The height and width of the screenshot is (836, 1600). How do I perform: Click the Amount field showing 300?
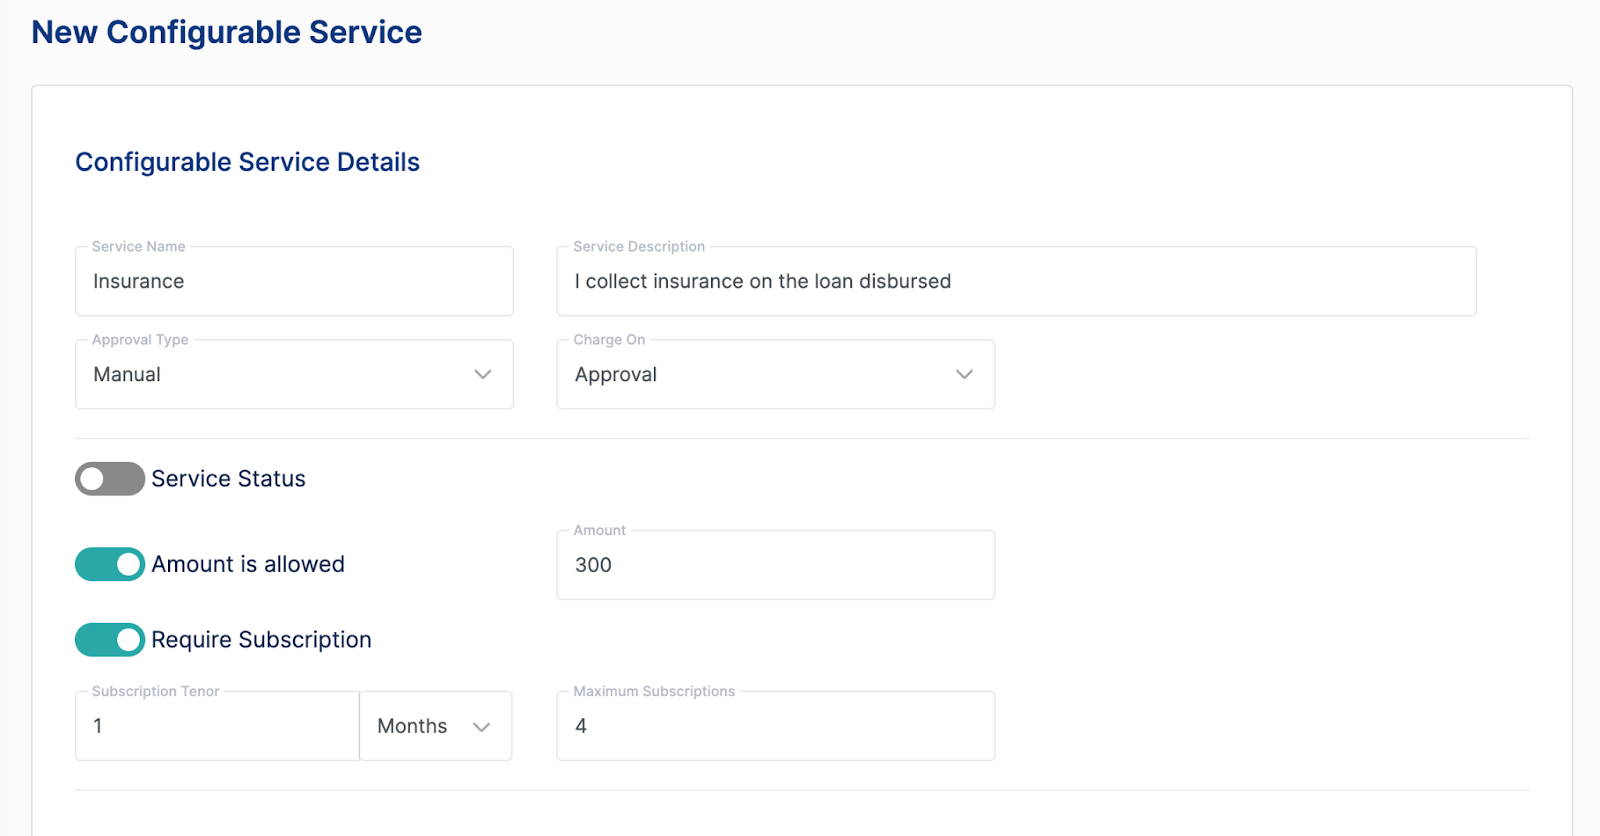coord(775,565)
